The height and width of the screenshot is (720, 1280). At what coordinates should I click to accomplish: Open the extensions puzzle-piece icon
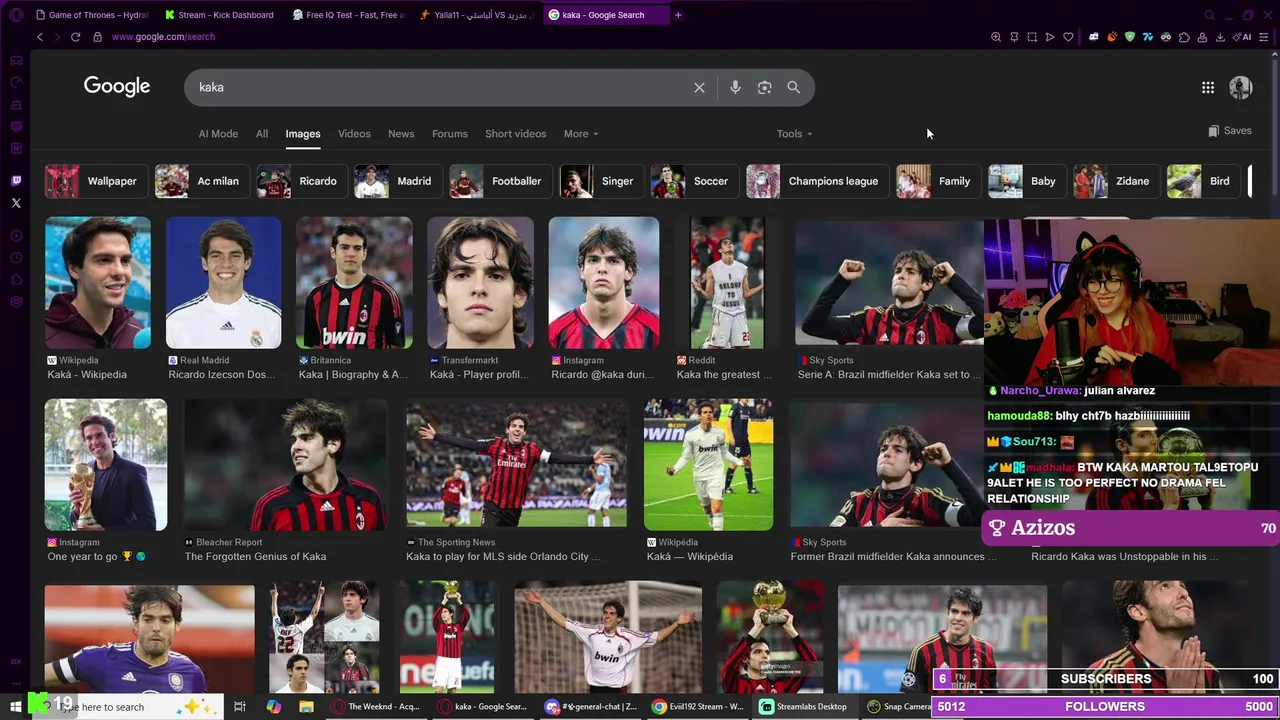[1184, 37]
